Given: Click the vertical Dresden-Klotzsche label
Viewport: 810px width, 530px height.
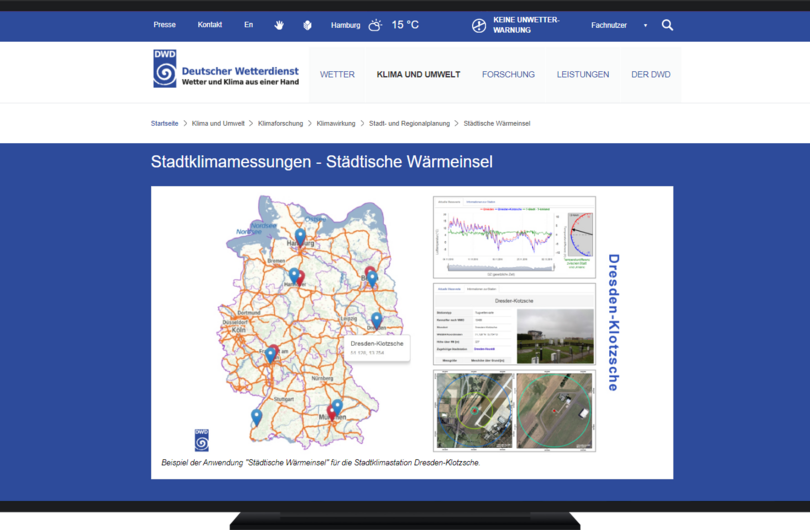Looking at the screenshot, I should [613, 322].
